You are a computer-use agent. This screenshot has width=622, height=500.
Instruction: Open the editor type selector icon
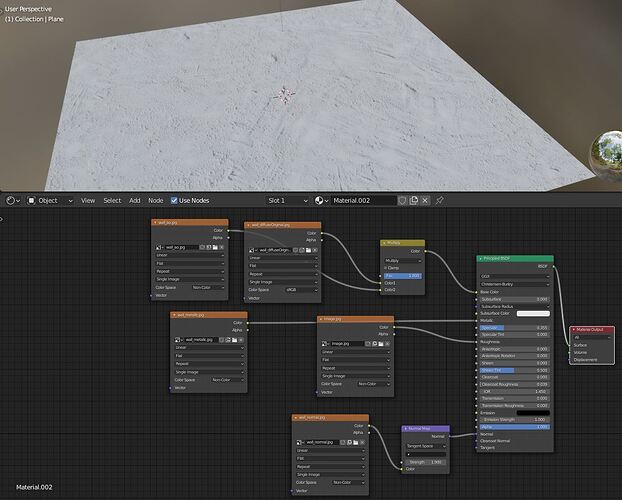pos(12,200)
